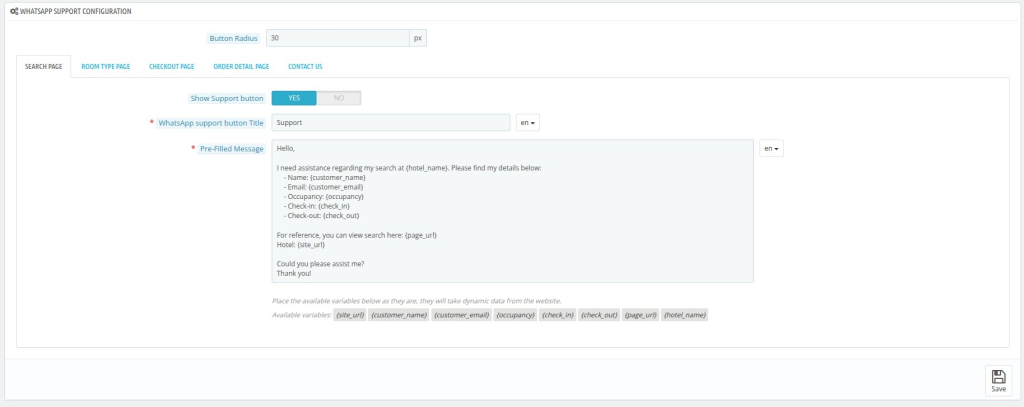Switch to Room Type Page tab
The image size is (1024, 407).
tap(106, 67)
